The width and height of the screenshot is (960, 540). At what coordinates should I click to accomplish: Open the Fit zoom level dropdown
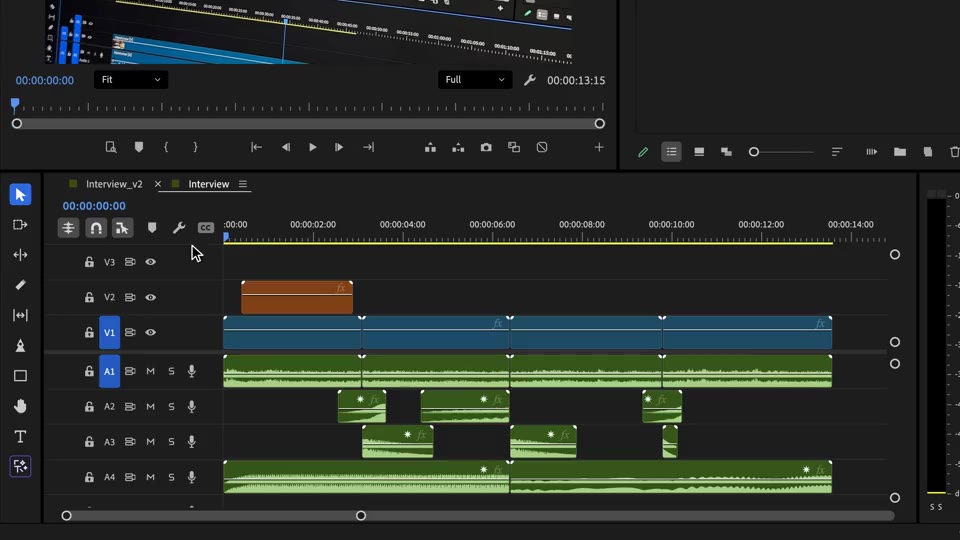pyautogui.click(x=131, y=80)
